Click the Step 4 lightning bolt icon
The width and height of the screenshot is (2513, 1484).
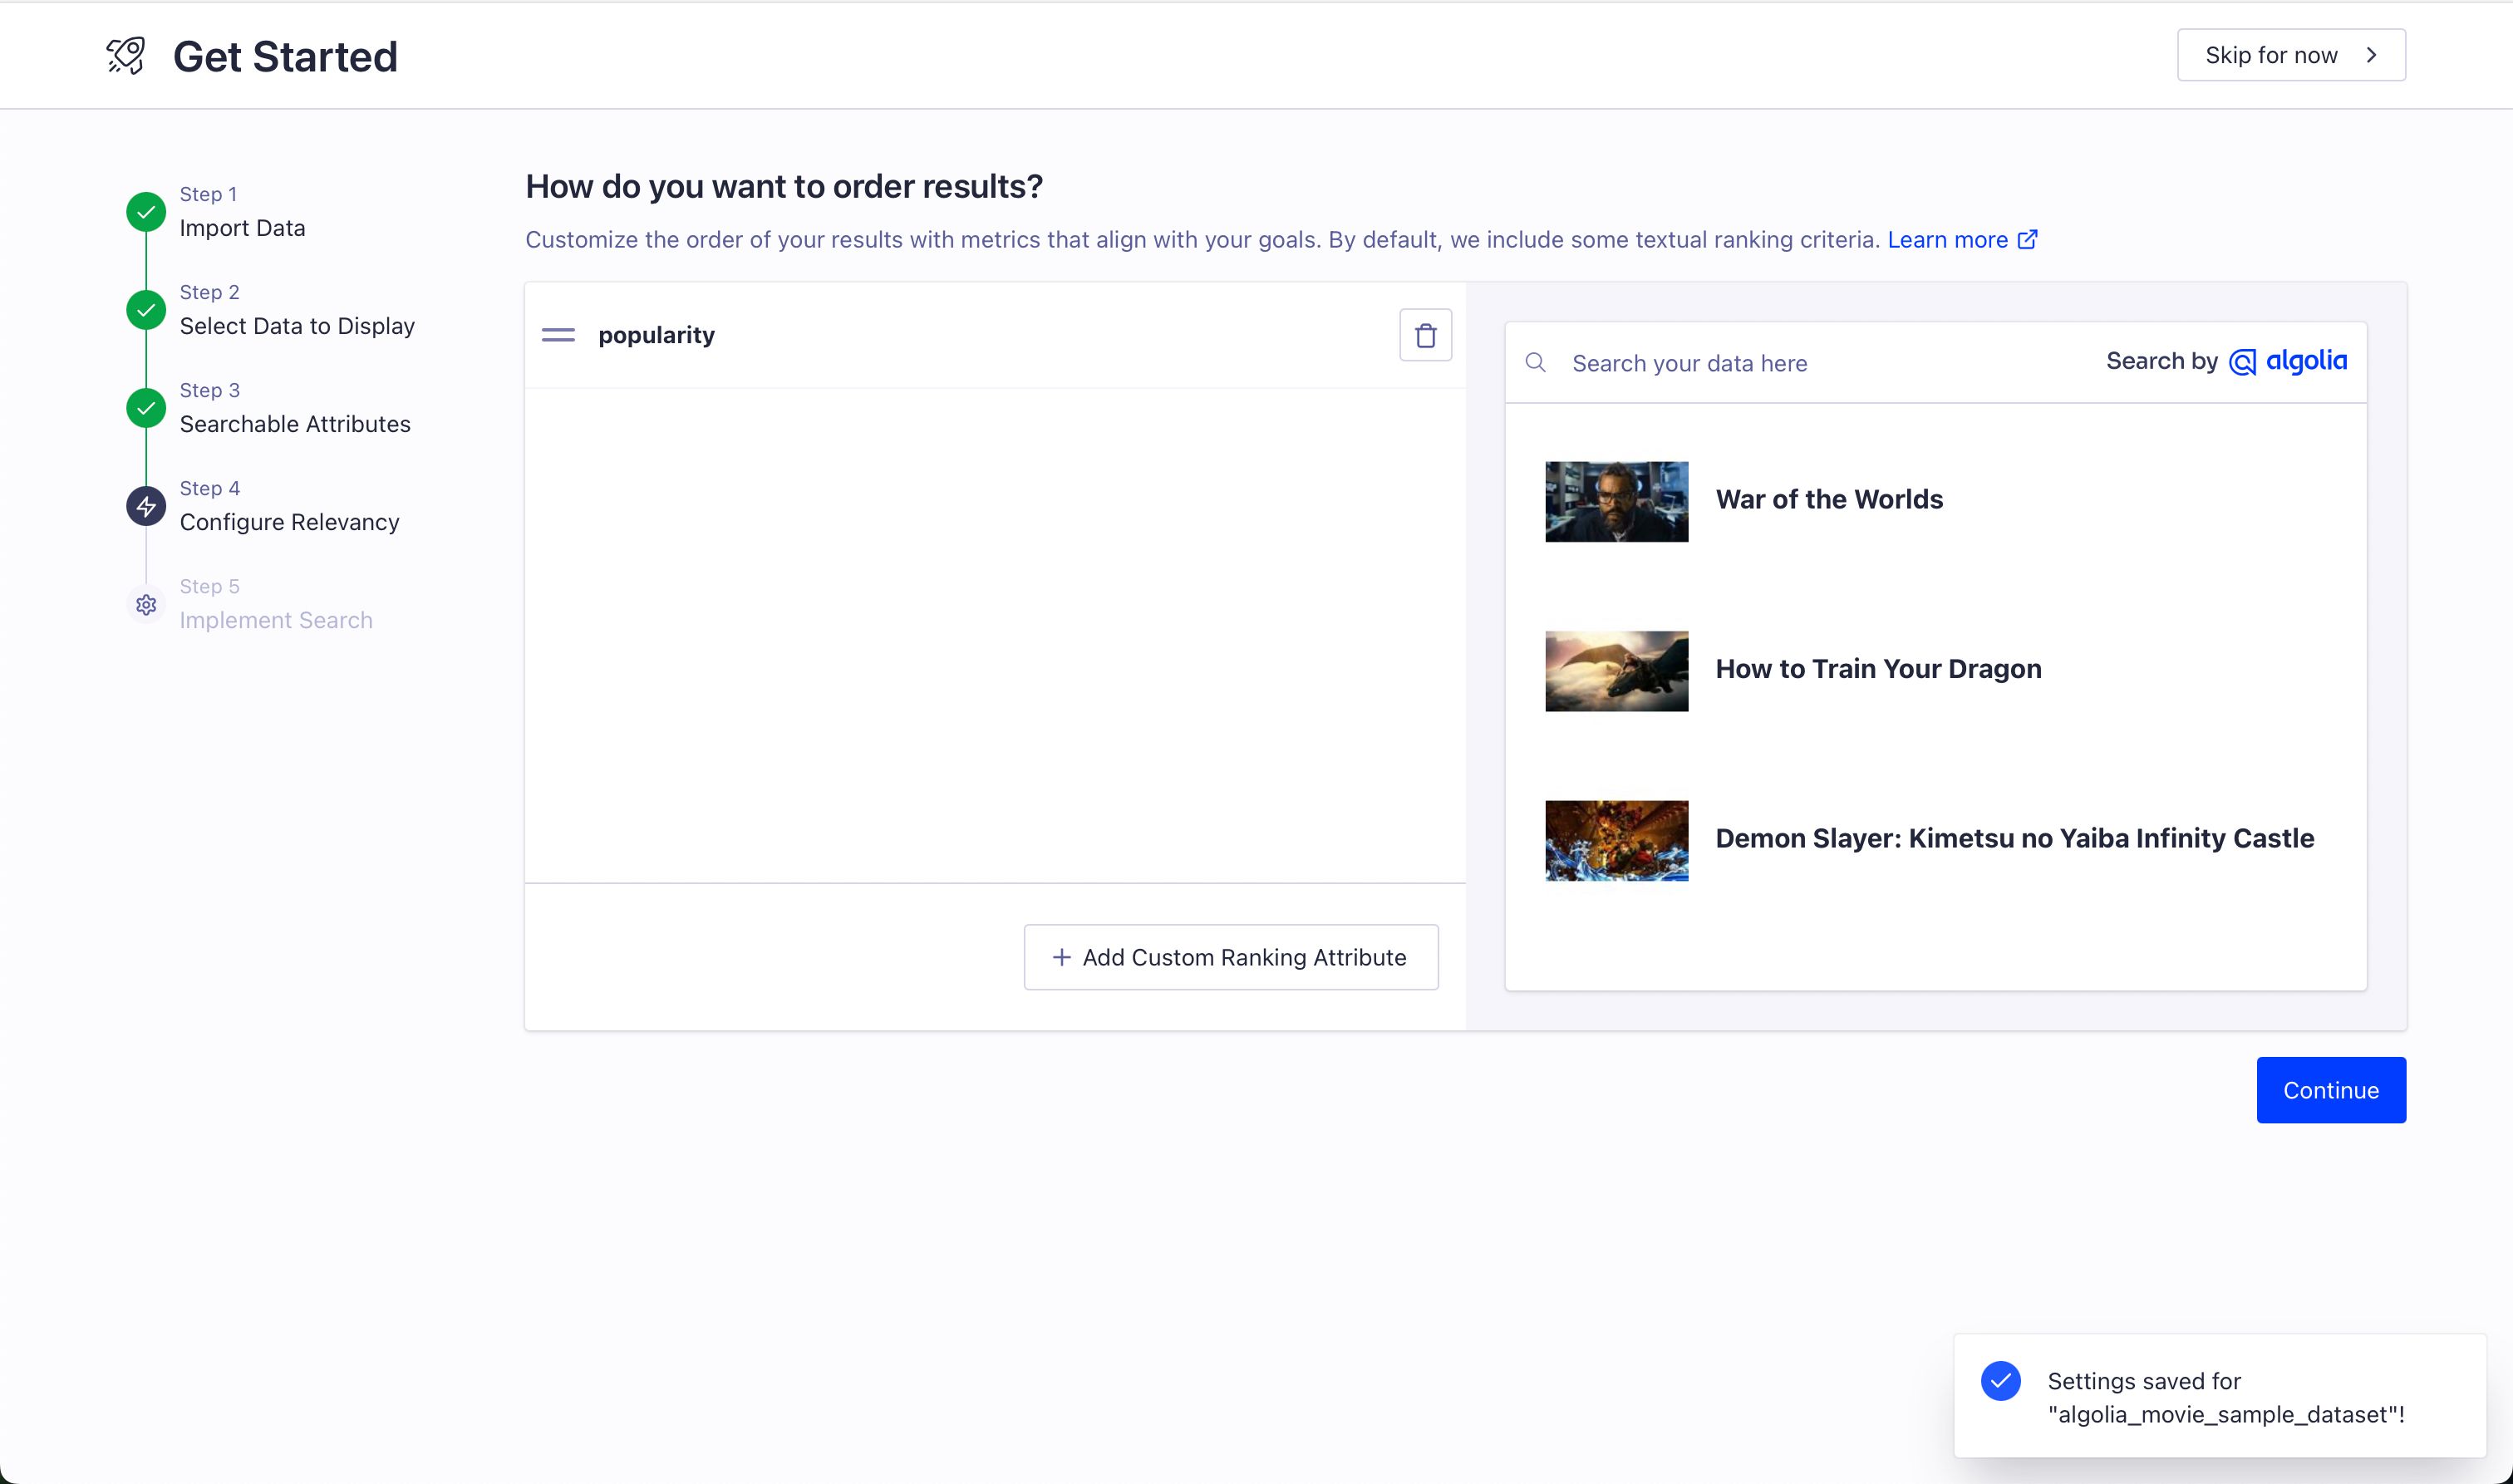point(146,506)
